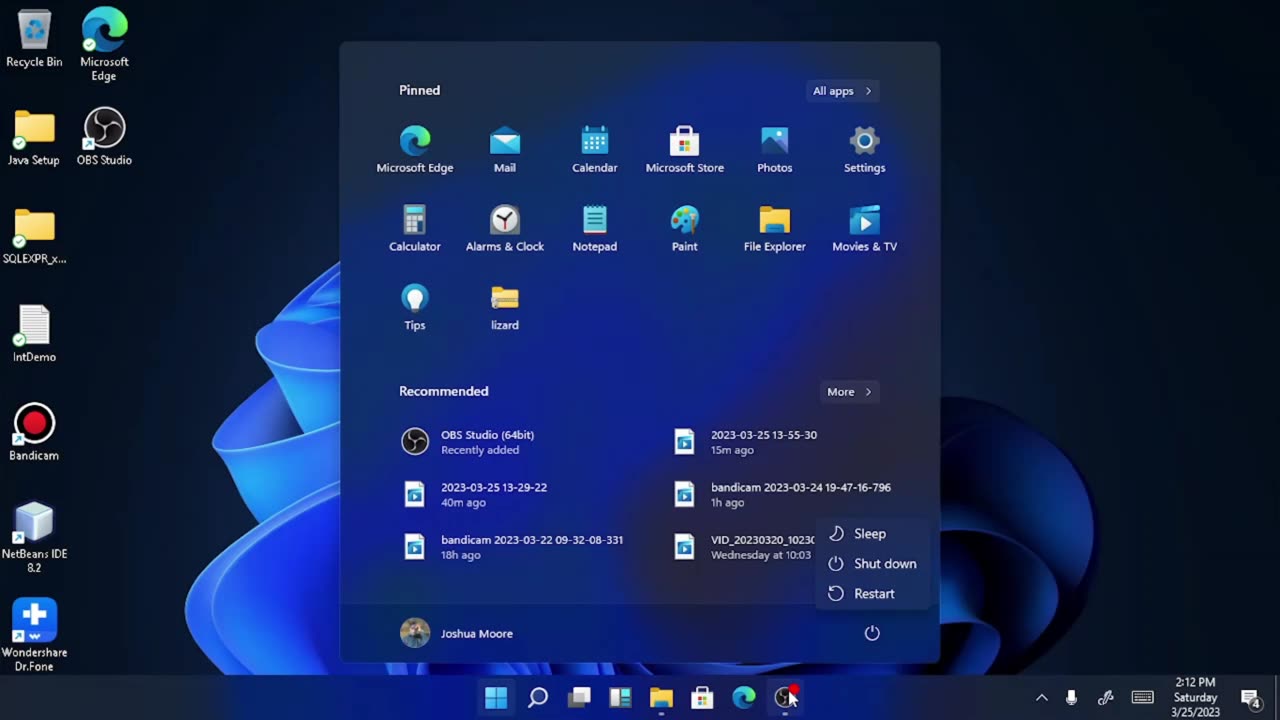Viewport: 1280px width, 720px height.
Task: Choose Sleep from the power menu
Action: (872, 534)
